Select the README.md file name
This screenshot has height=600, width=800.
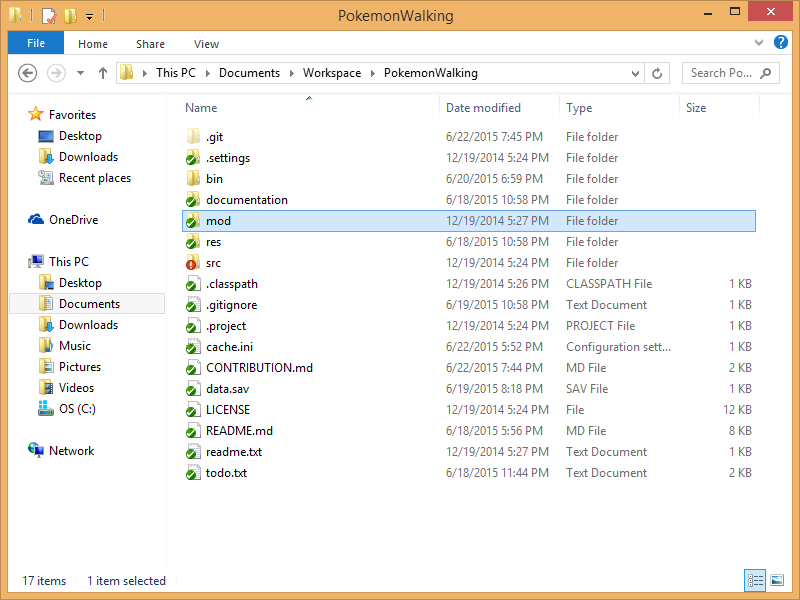(x=239, y=431)
